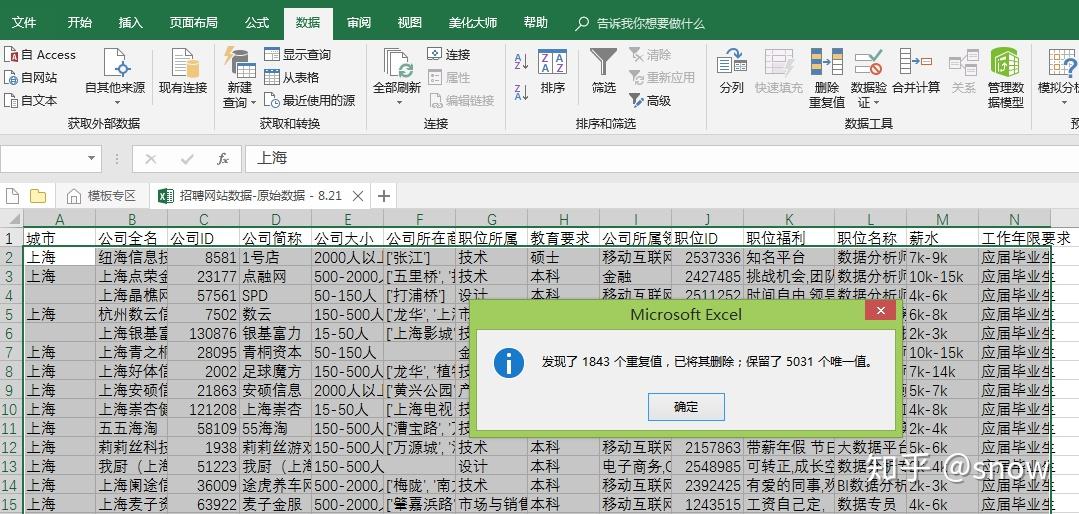Click the cell 数据专员
The image size is (1079, 514).
[x=870, y=504]
